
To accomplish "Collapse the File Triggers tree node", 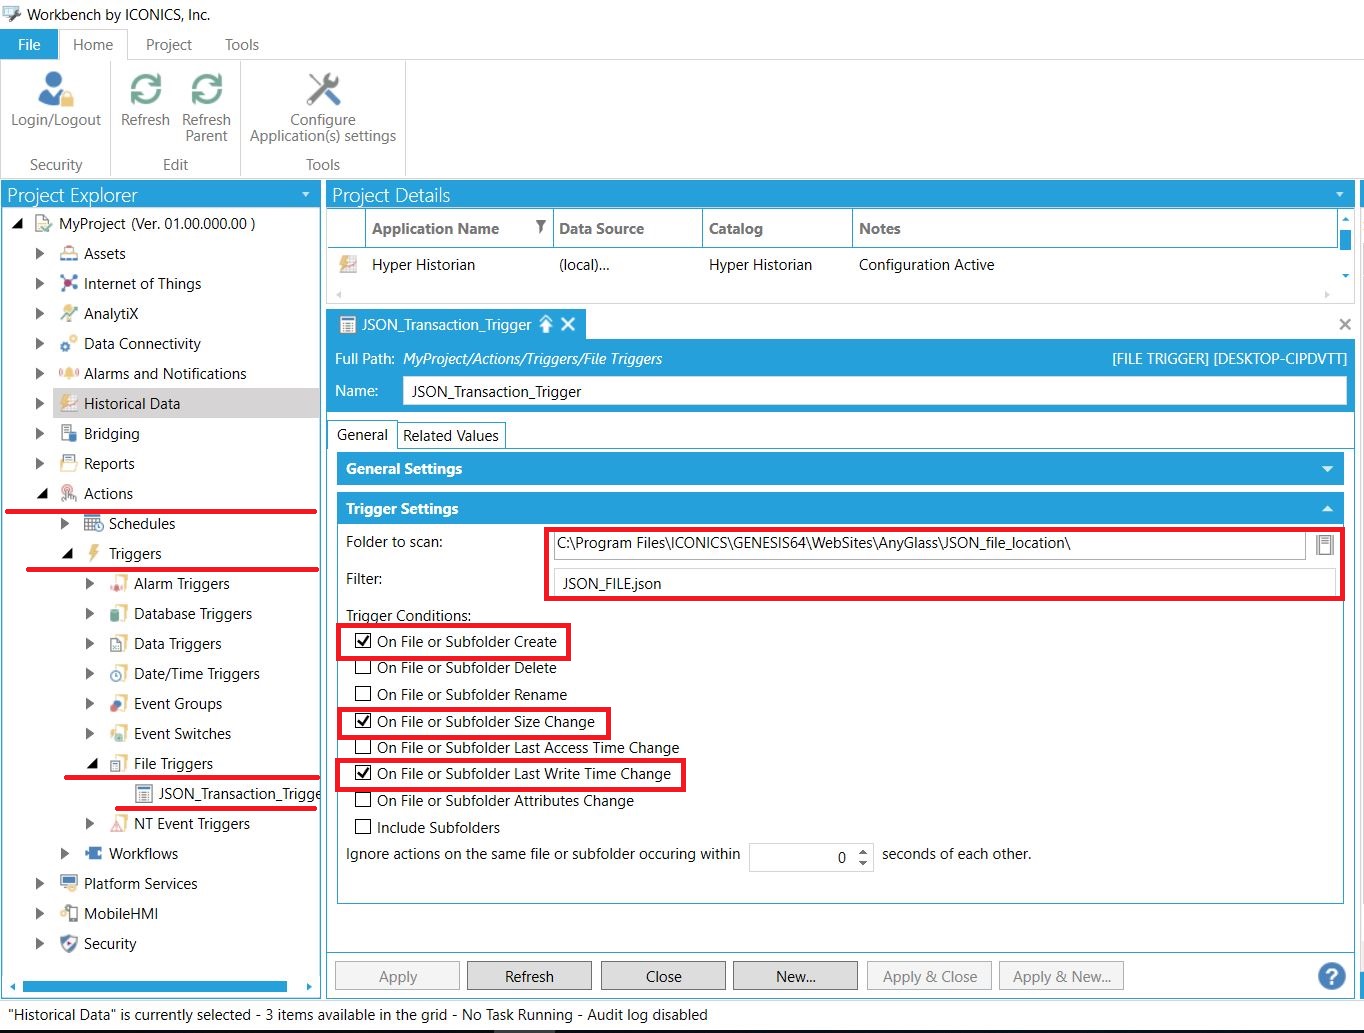I will [92, 764].
